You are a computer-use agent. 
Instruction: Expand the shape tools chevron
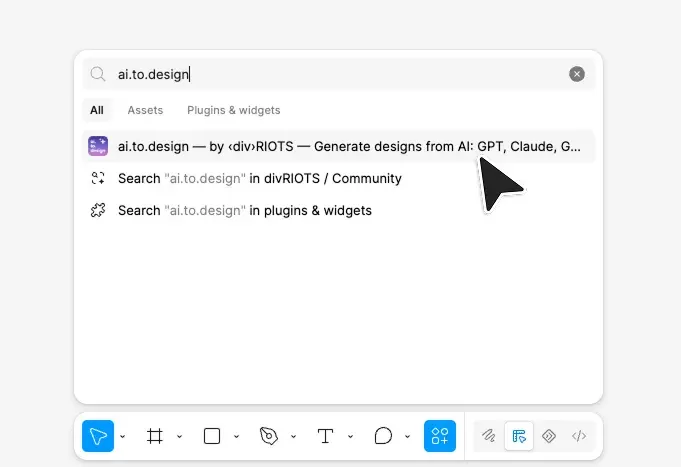(x=236, y=436)
